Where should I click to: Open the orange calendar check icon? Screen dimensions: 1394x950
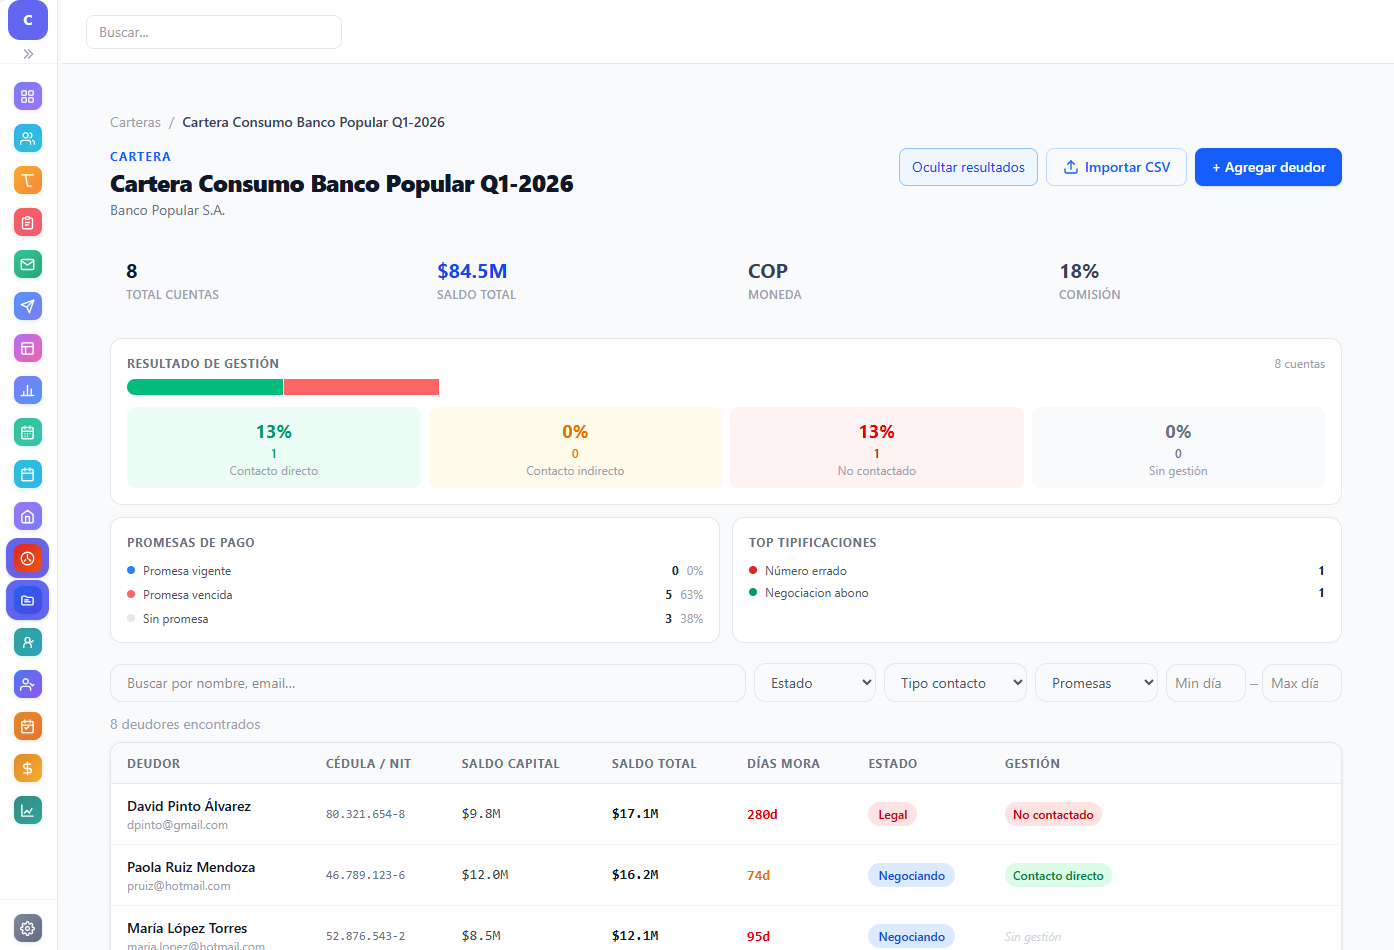[x=28, y=727]
